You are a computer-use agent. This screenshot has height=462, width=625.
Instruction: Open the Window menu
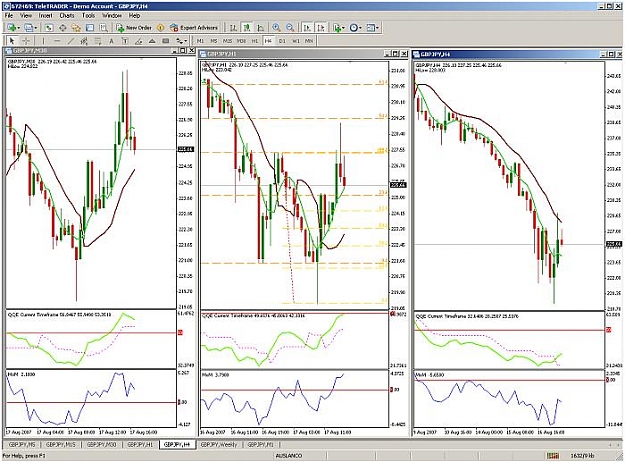coord(112,16)
